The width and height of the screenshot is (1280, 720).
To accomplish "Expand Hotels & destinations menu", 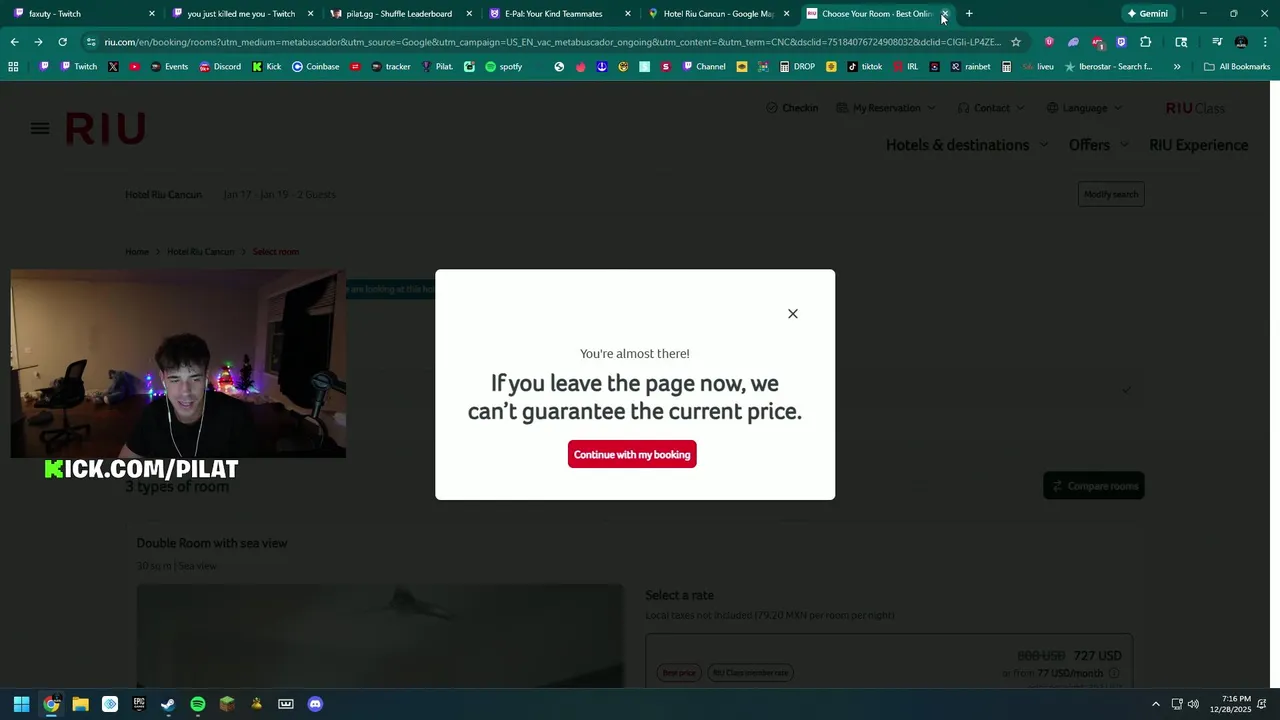I will (967, 145).
